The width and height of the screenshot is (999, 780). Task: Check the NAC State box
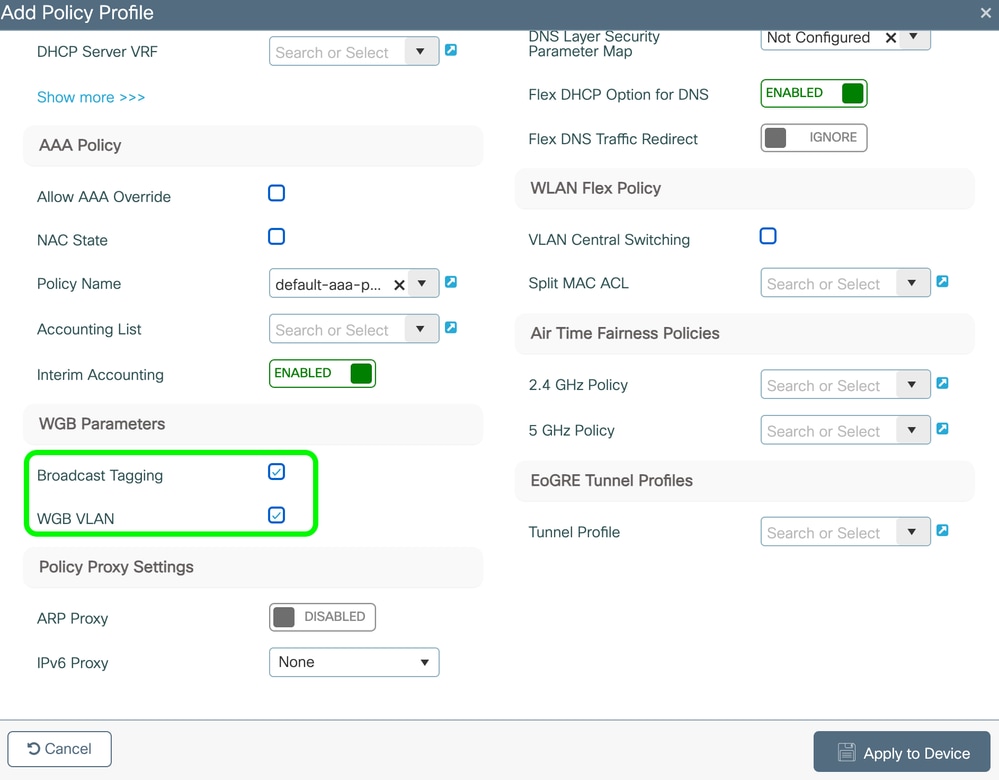pyautogui.click(x=277, y=236)
